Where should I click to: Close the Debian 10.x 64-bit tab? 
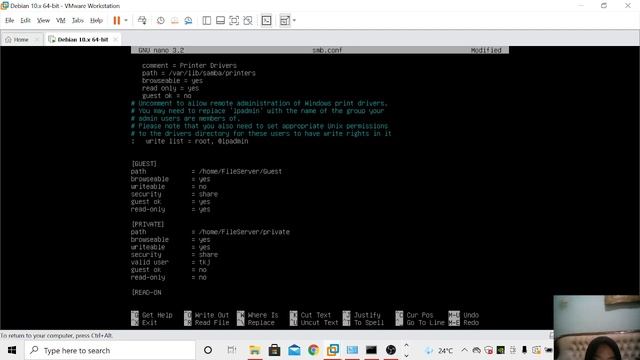[x=116, y=39]
